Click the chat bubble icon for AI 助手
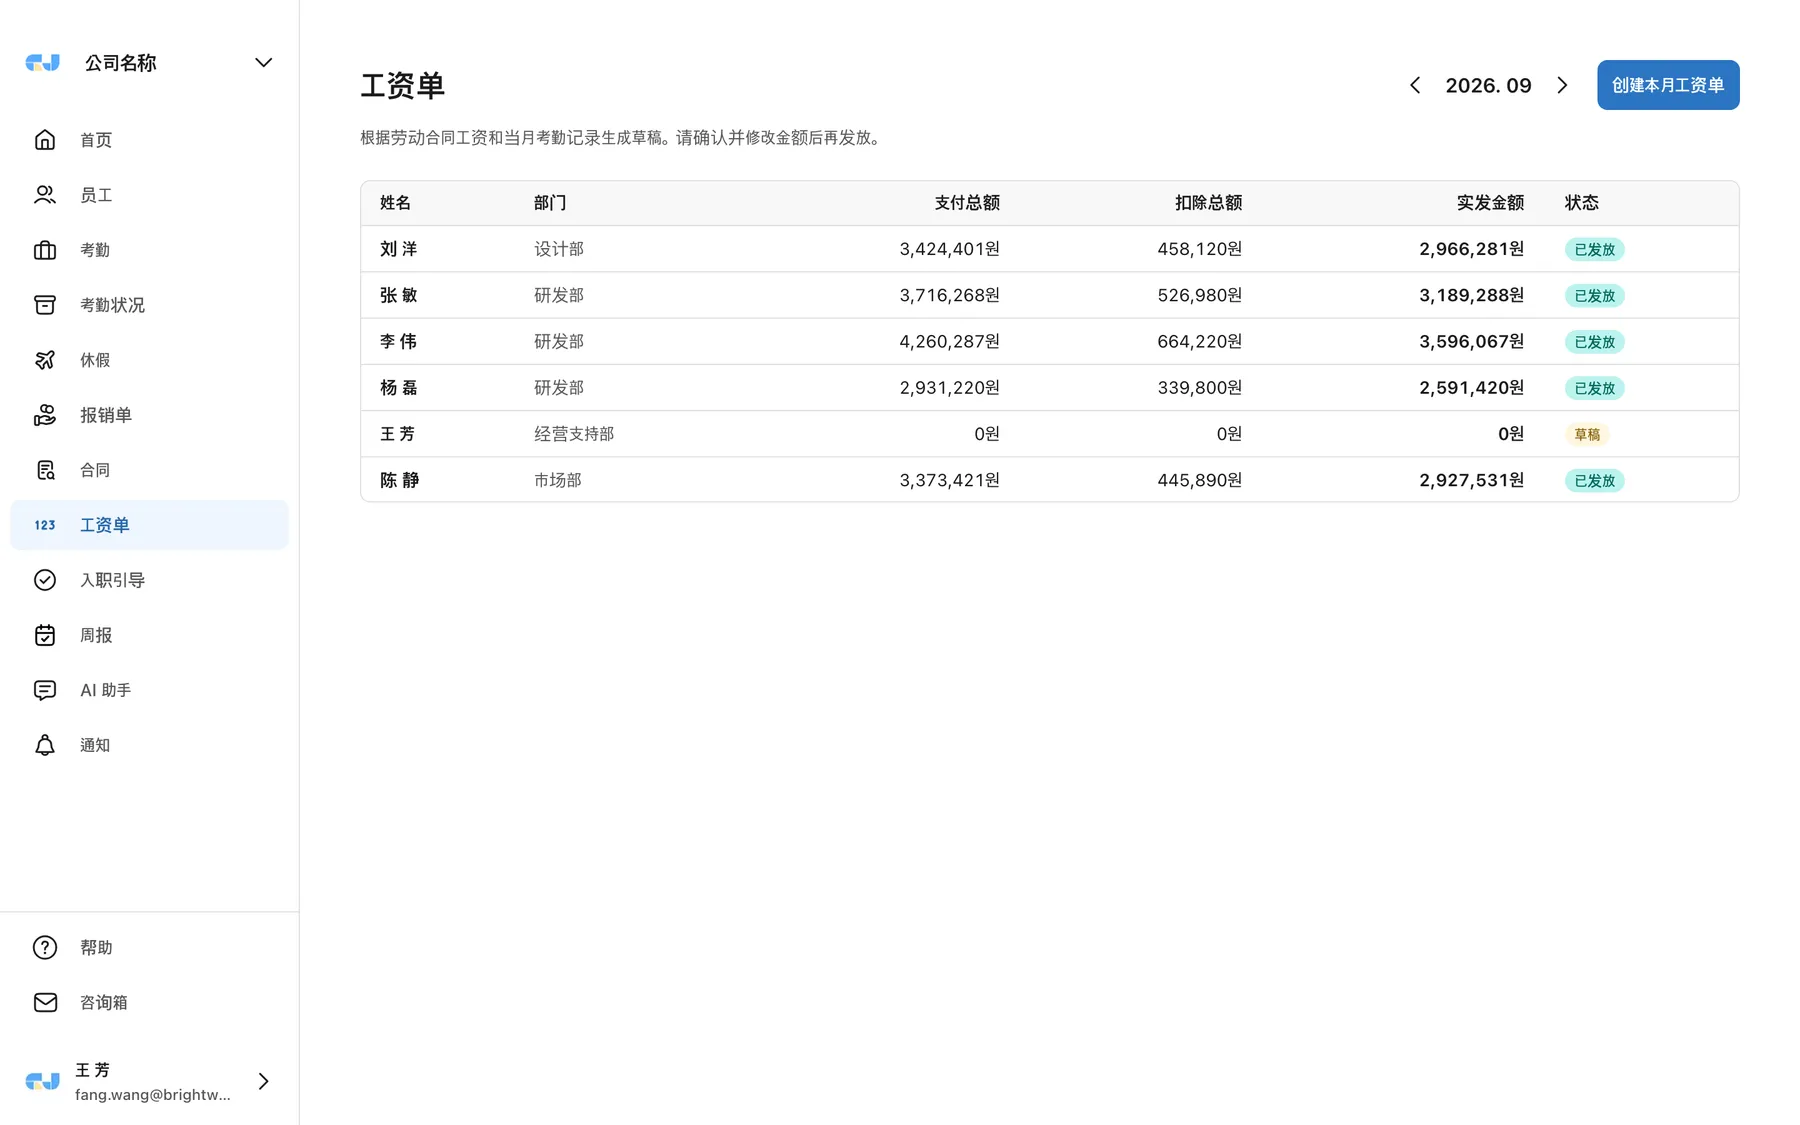The width and height of the screenshot is (1800, 1125). (45, 690)
